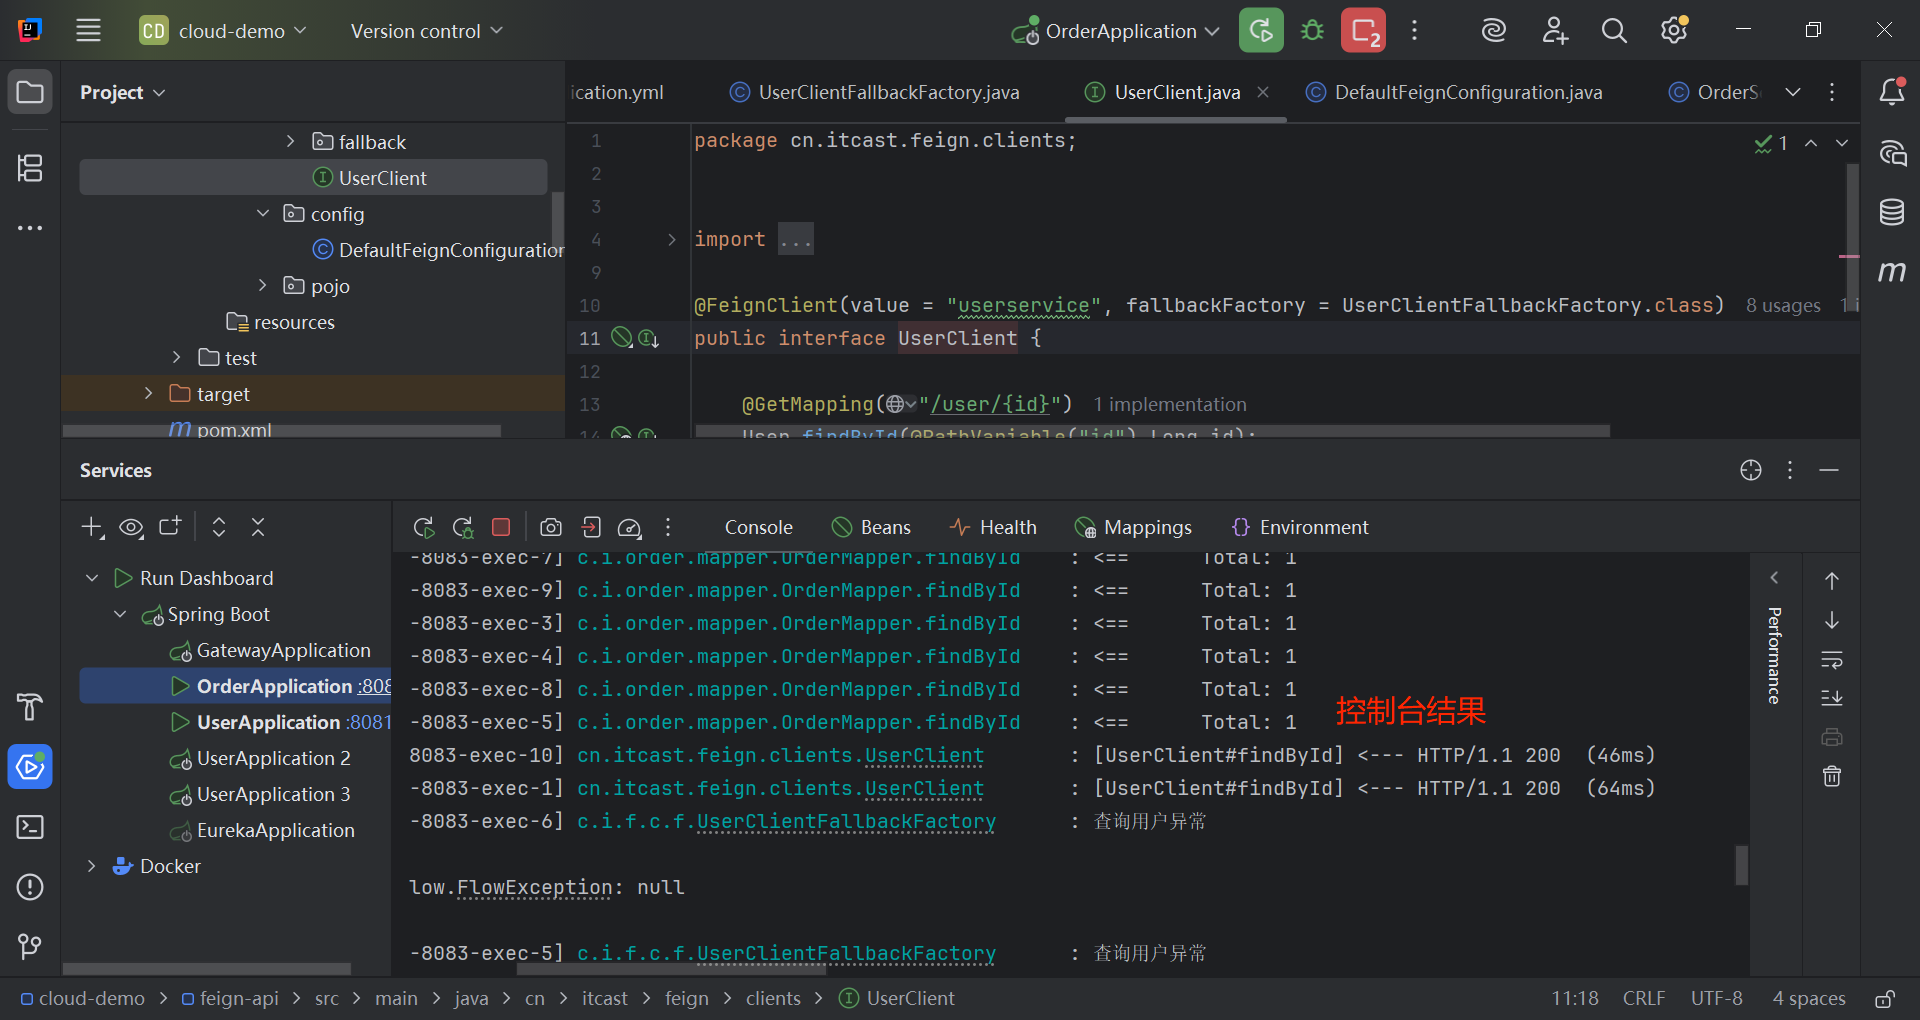This screenshot has width=1920, height=1020.
Task: Open the main hamburger menu
Action: pyautogui.click(x=89, y=30)
